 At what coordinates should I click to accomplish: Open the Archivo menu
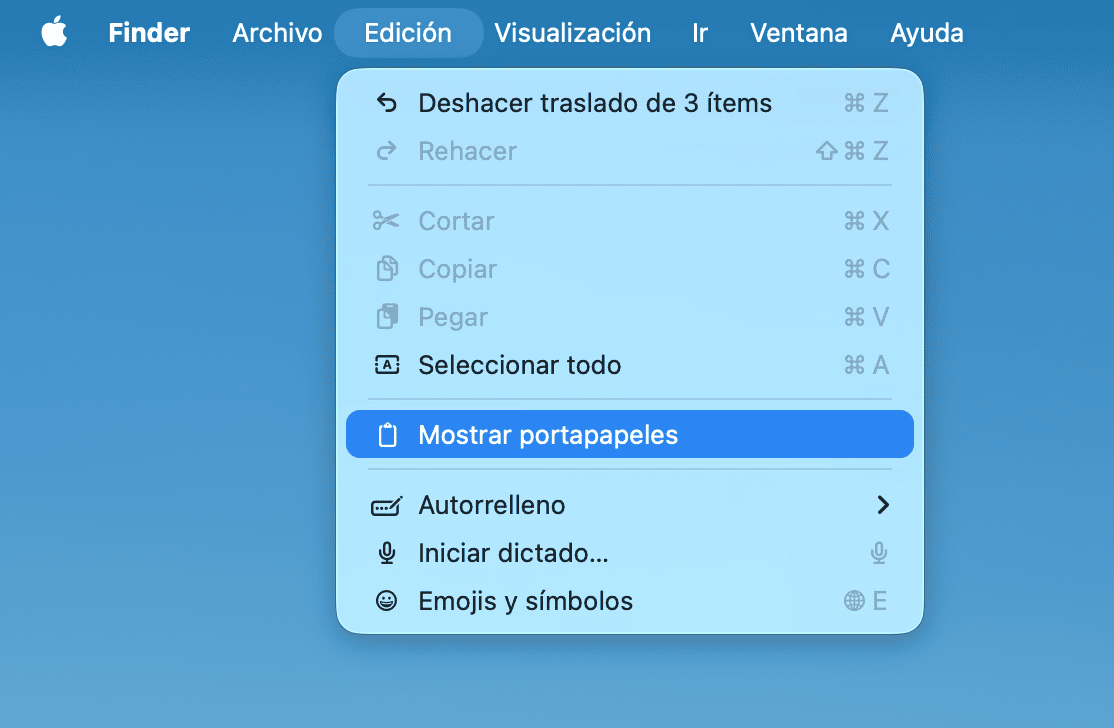(277, 33)
